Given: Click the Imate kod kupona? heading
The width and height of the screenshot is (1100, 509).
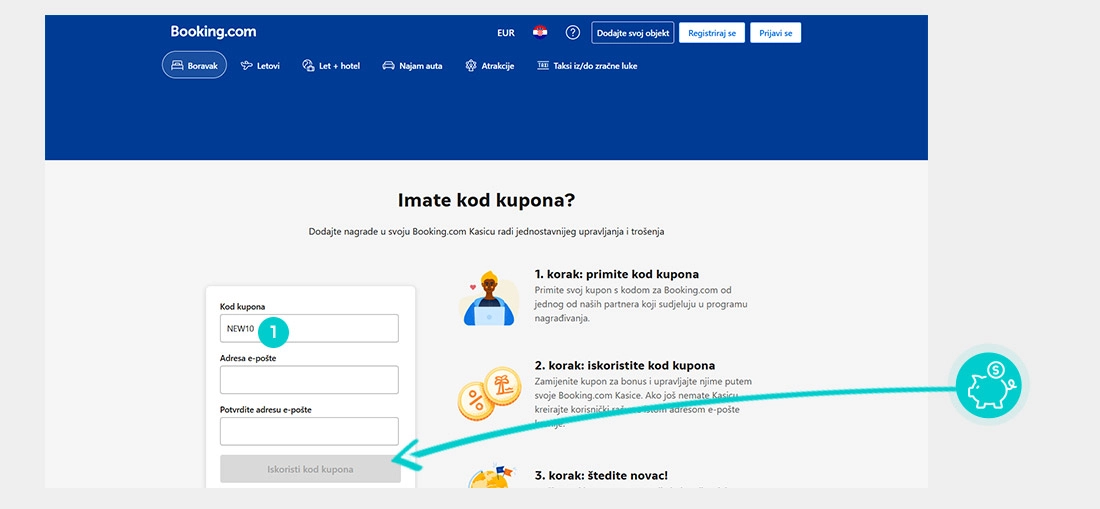Looking at the screenshot, I should pos(486,201).
